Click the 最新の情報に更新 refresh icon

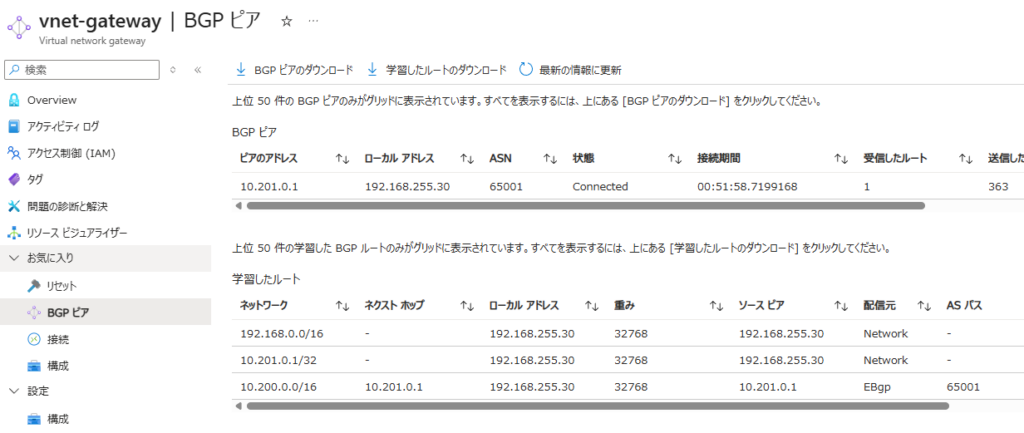pos(526,70)
